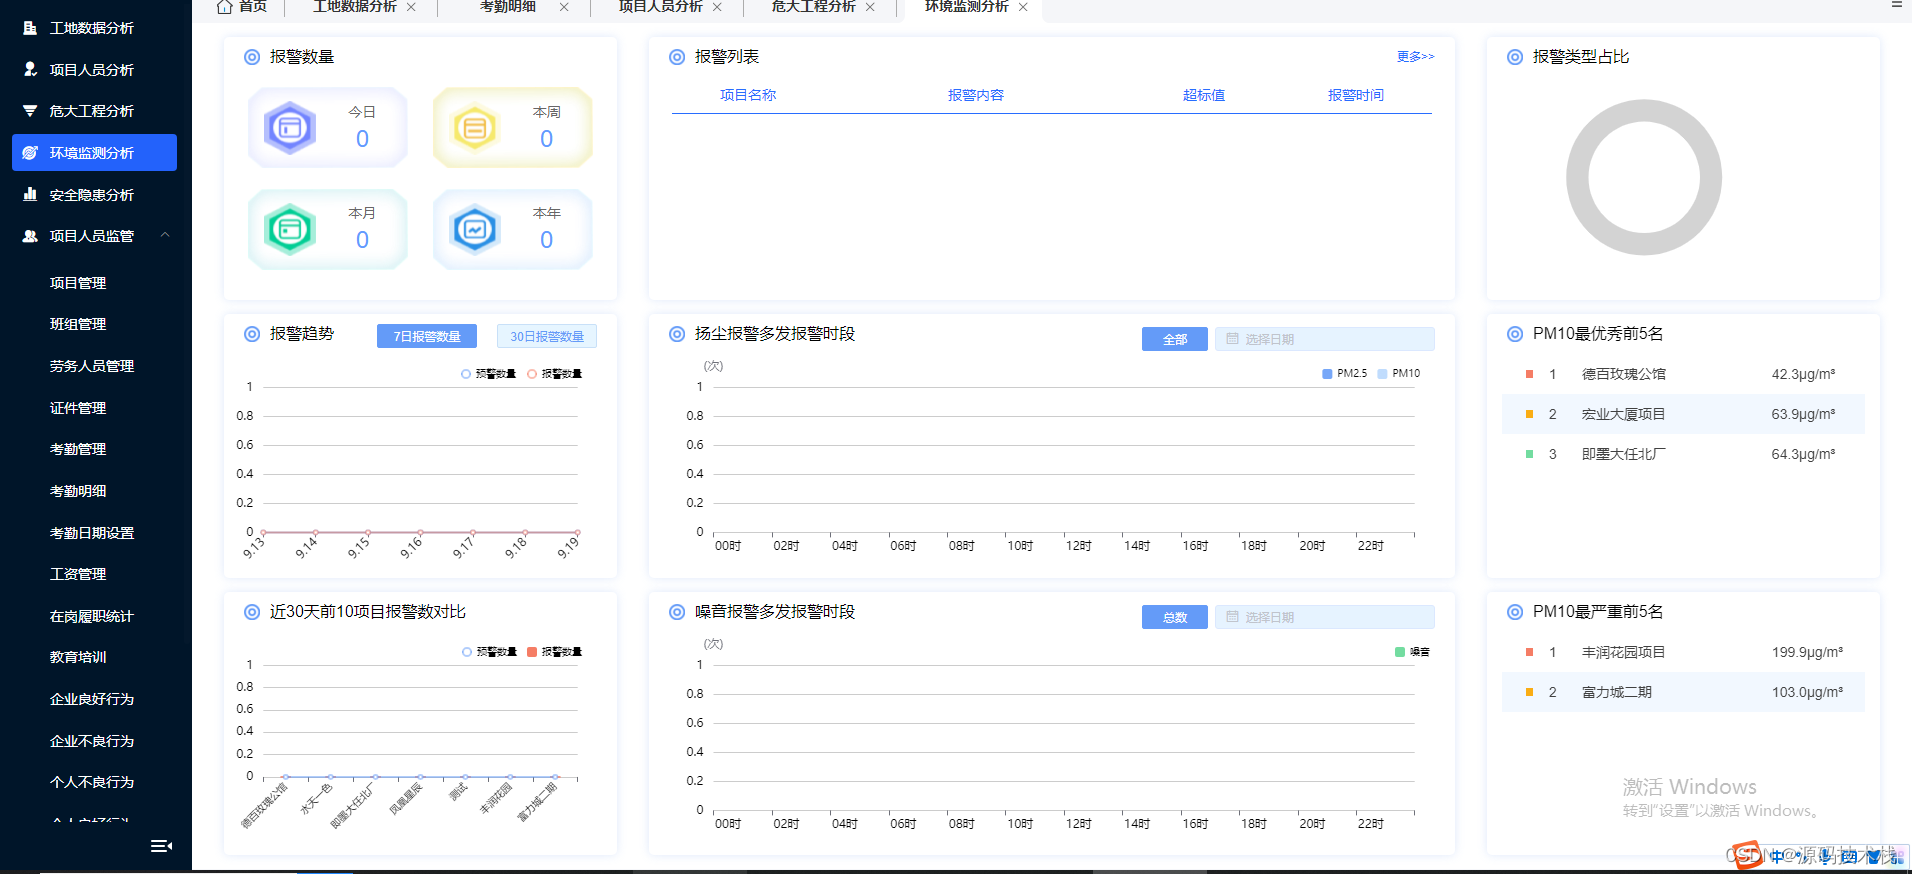
Task: Switch to the 考勤明细 tab
Action: 508,7
